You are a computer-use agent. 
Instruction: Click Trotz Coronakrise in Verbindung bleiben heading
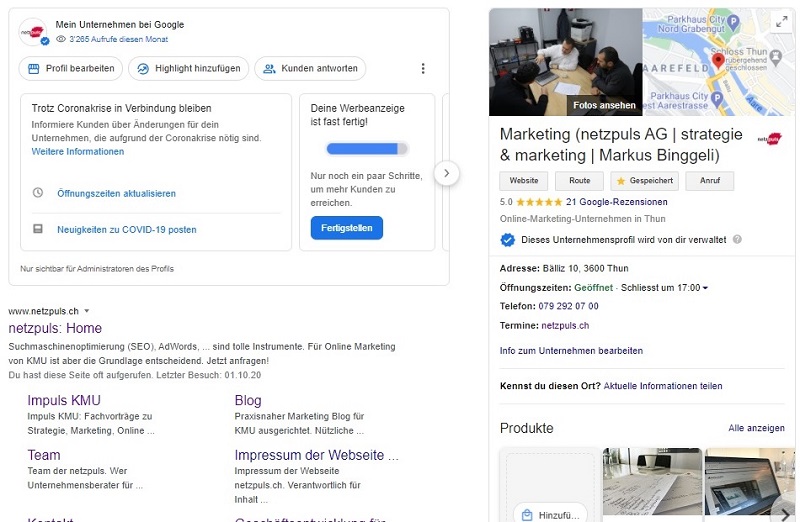tap(121, 108)
